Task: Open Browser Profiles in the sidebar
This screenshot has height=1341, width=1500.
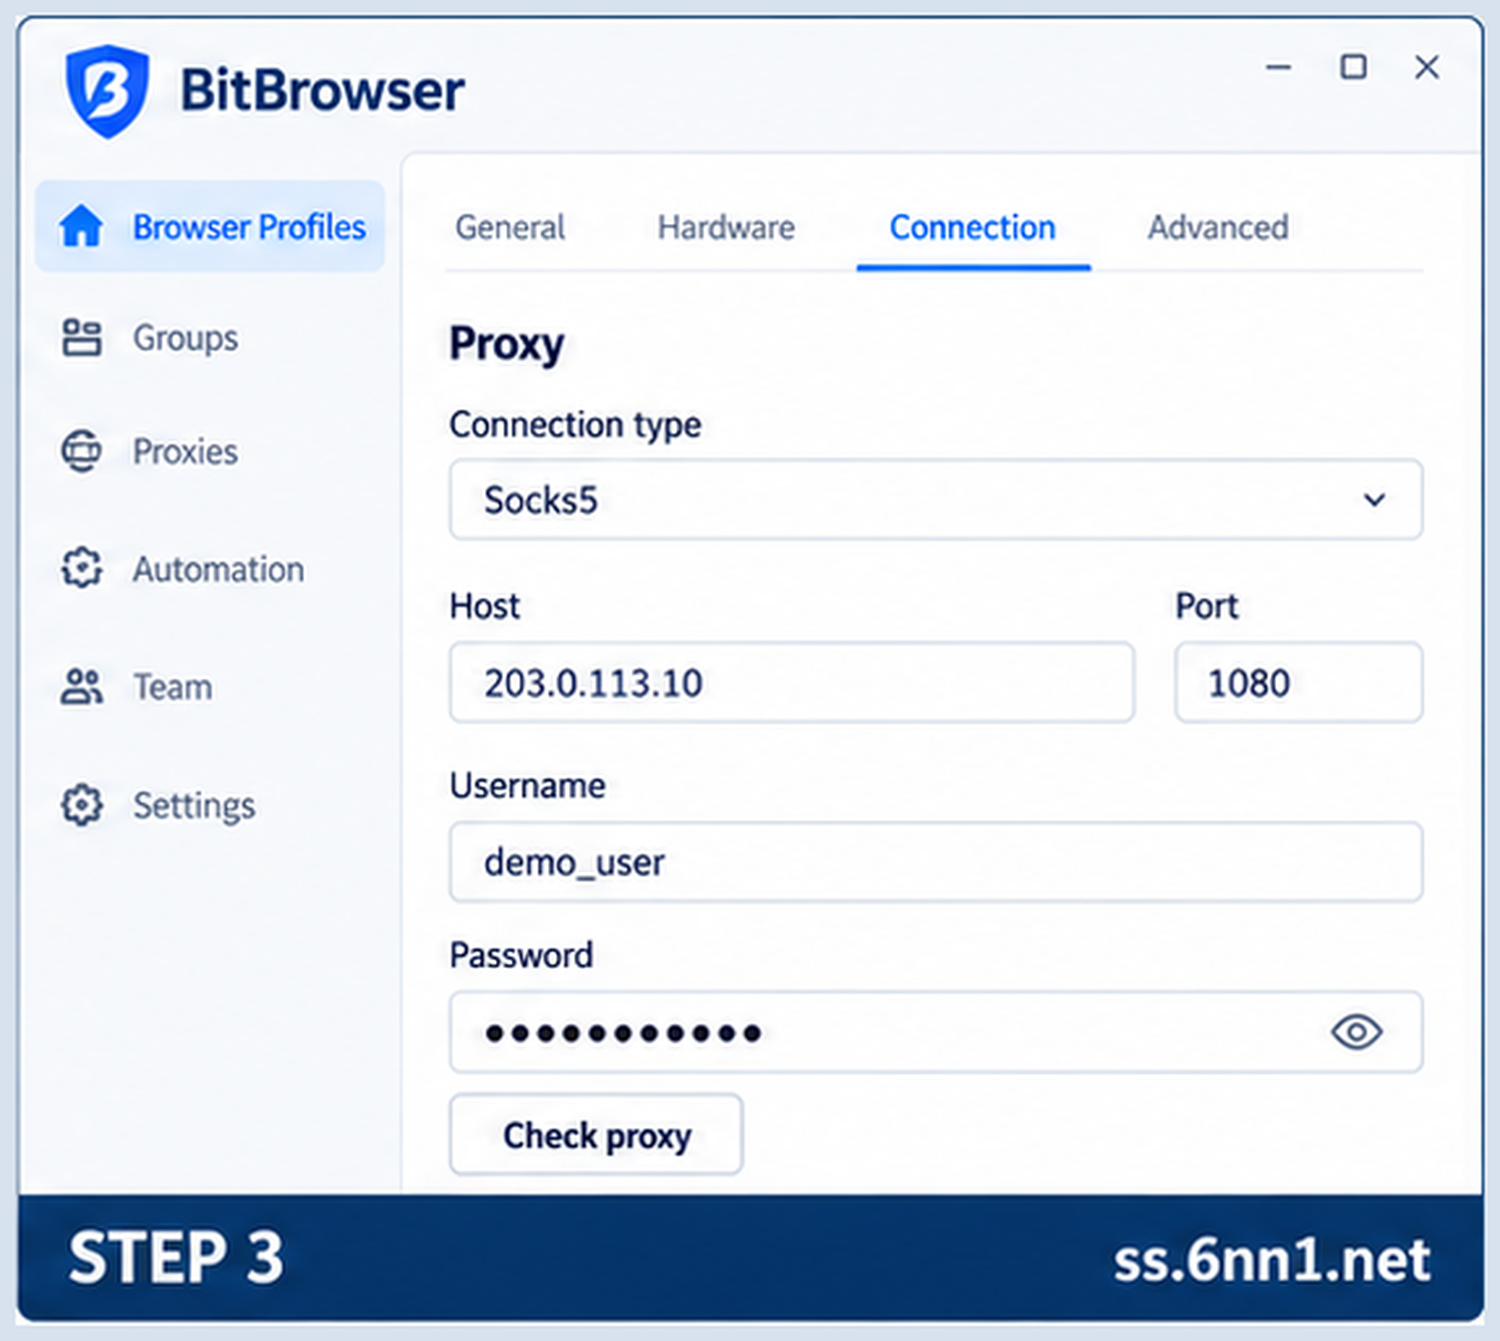Action: (210, 226)
